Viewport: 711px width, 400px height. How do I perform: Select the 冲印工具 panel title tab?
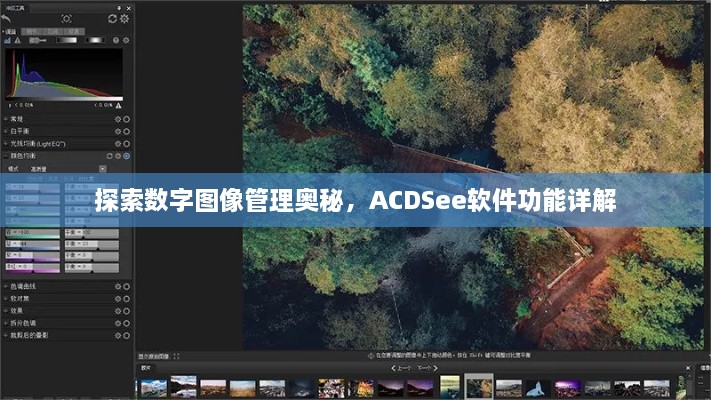(15, 8)
